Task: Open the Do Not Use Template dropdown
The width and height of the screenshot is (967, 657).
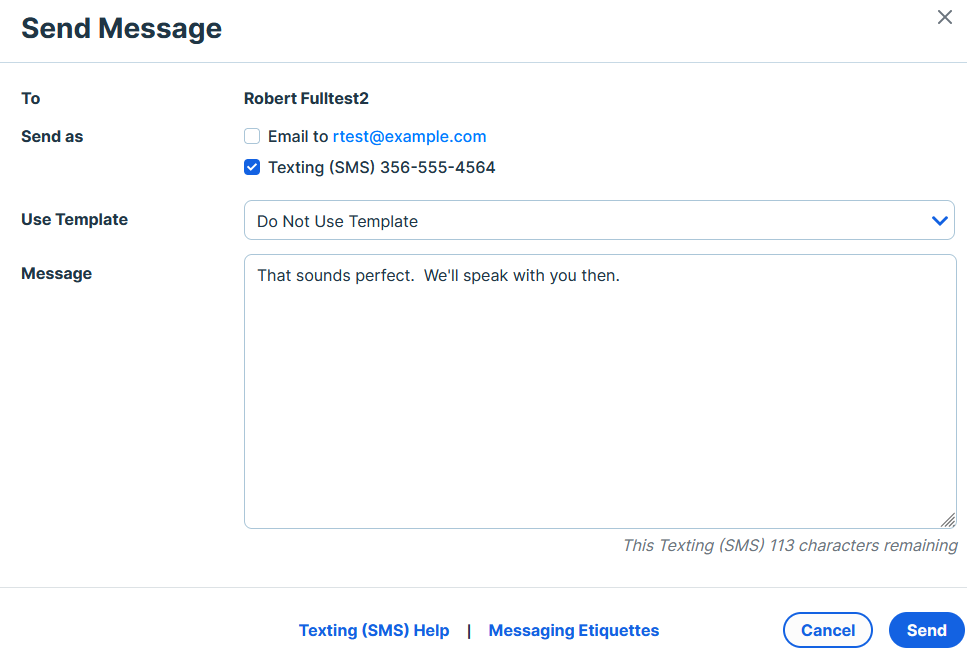Action: point(599,220)
